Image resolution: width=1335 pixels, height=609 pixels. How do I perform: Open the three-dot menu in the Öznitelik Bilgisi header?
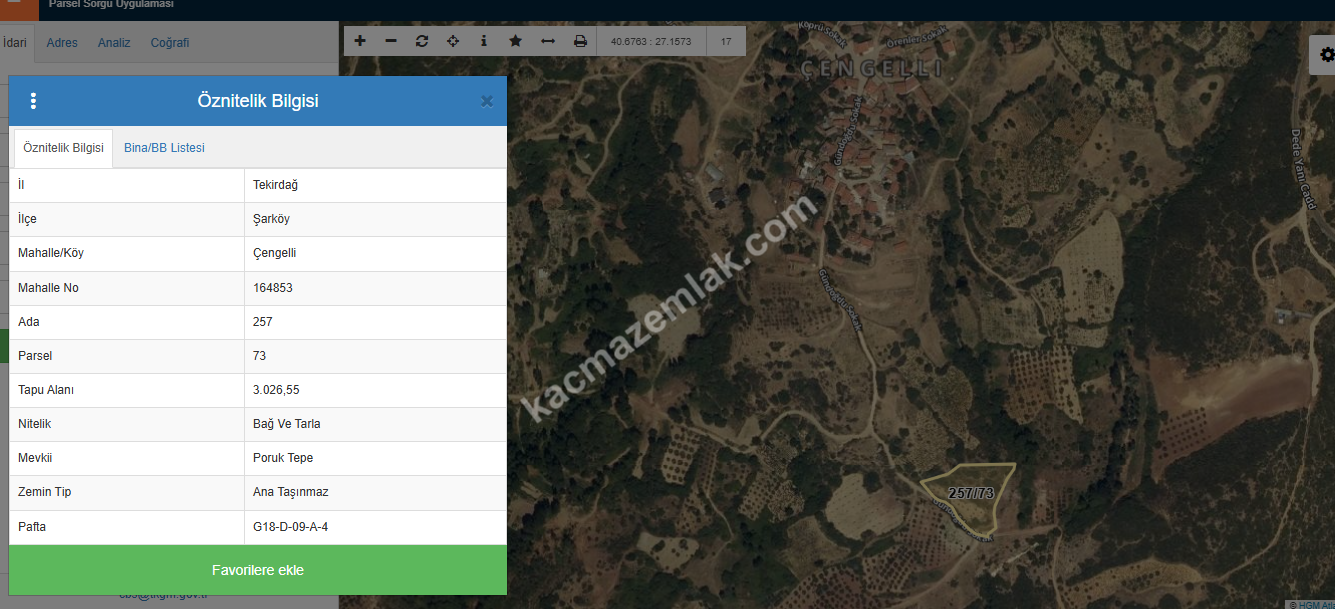coord(33,101)
